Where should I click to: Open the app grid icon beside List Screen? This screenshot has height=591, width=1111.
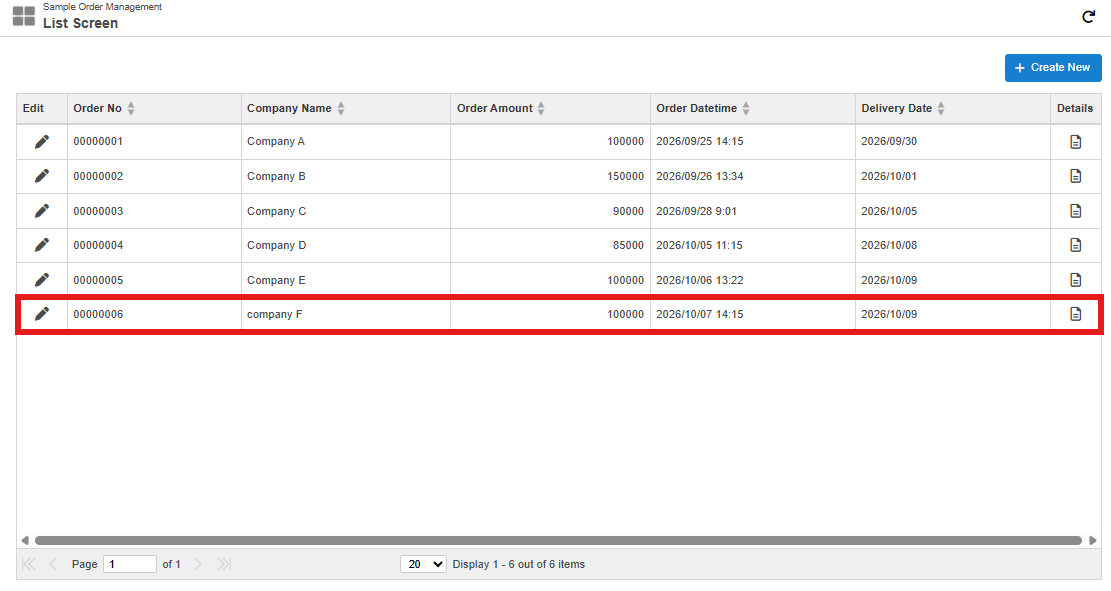(24, 16)
